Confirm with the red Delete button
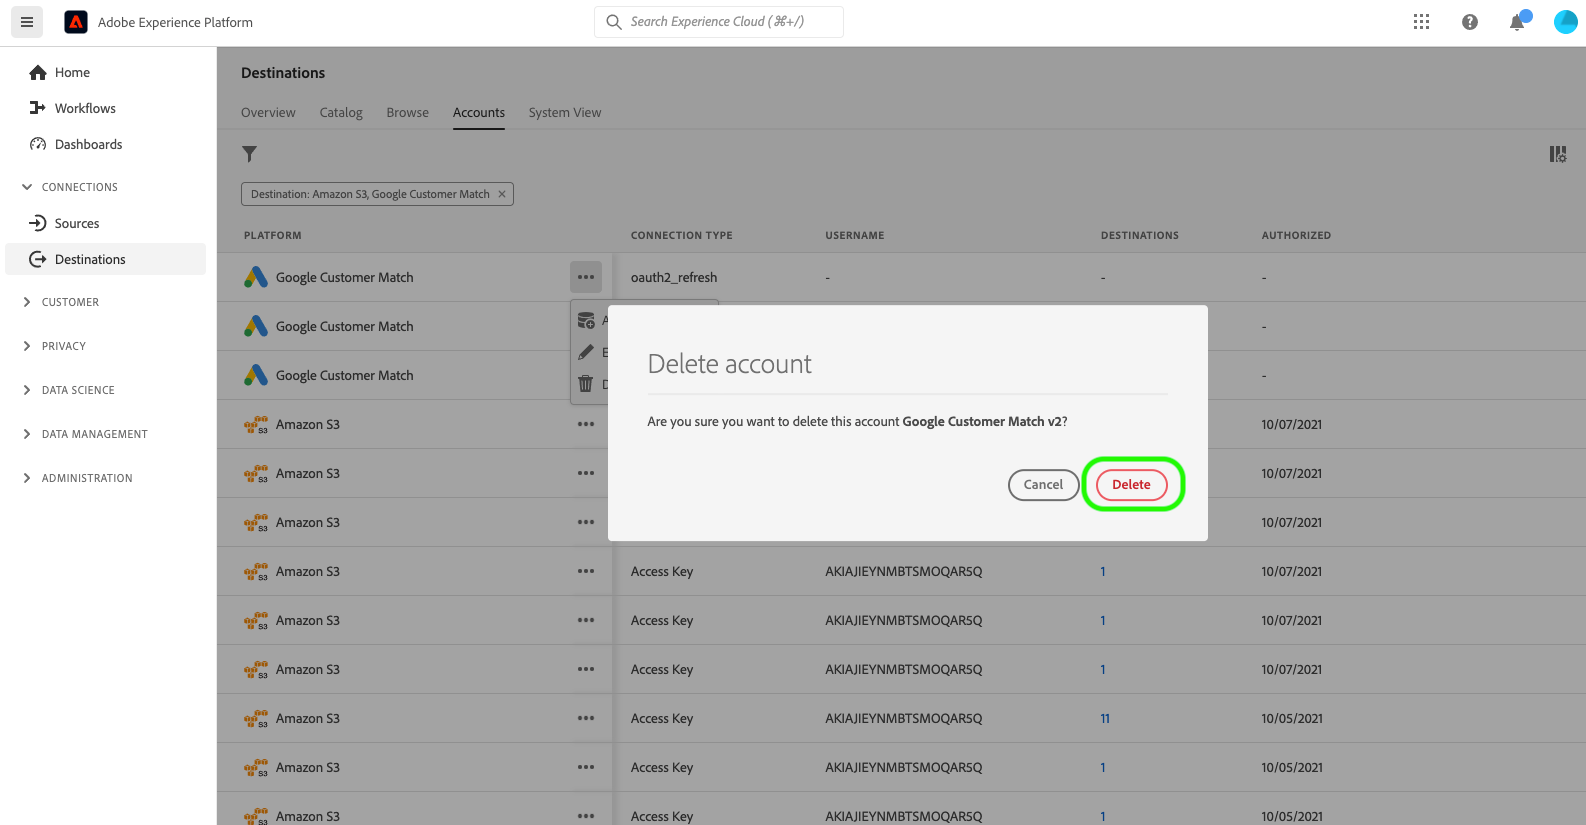 tap(1132, 485)
